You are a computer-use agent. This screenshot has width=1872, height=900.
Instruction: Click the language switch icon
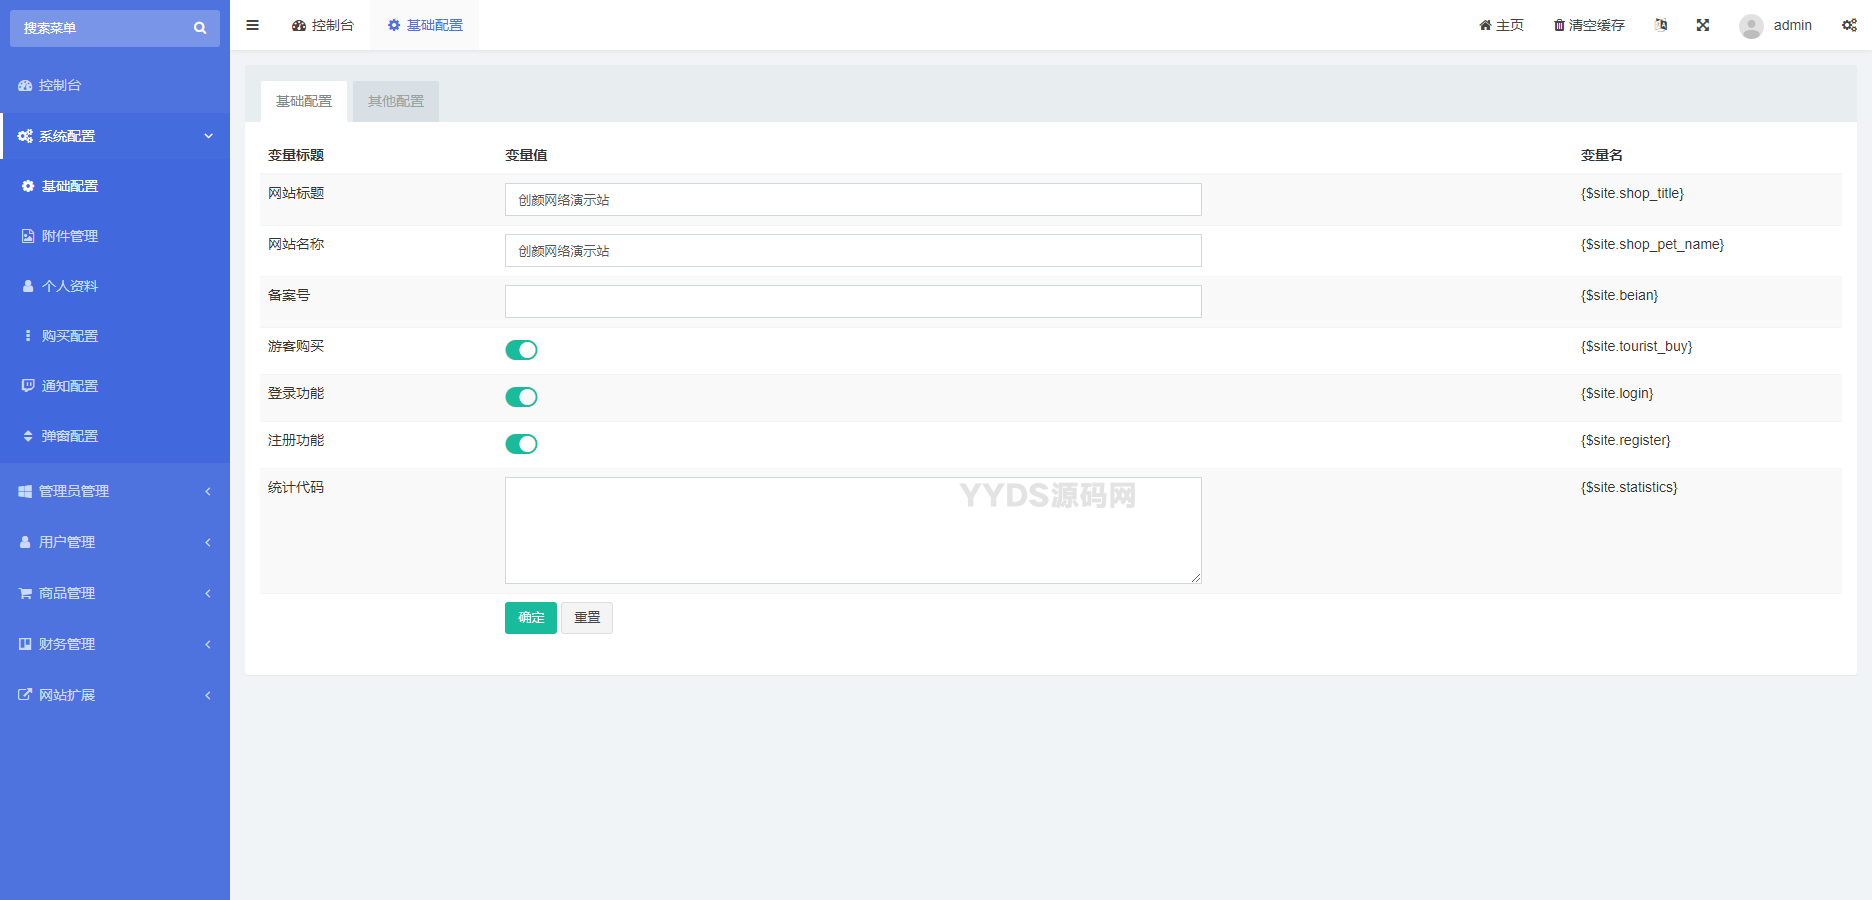(1660, 25)
